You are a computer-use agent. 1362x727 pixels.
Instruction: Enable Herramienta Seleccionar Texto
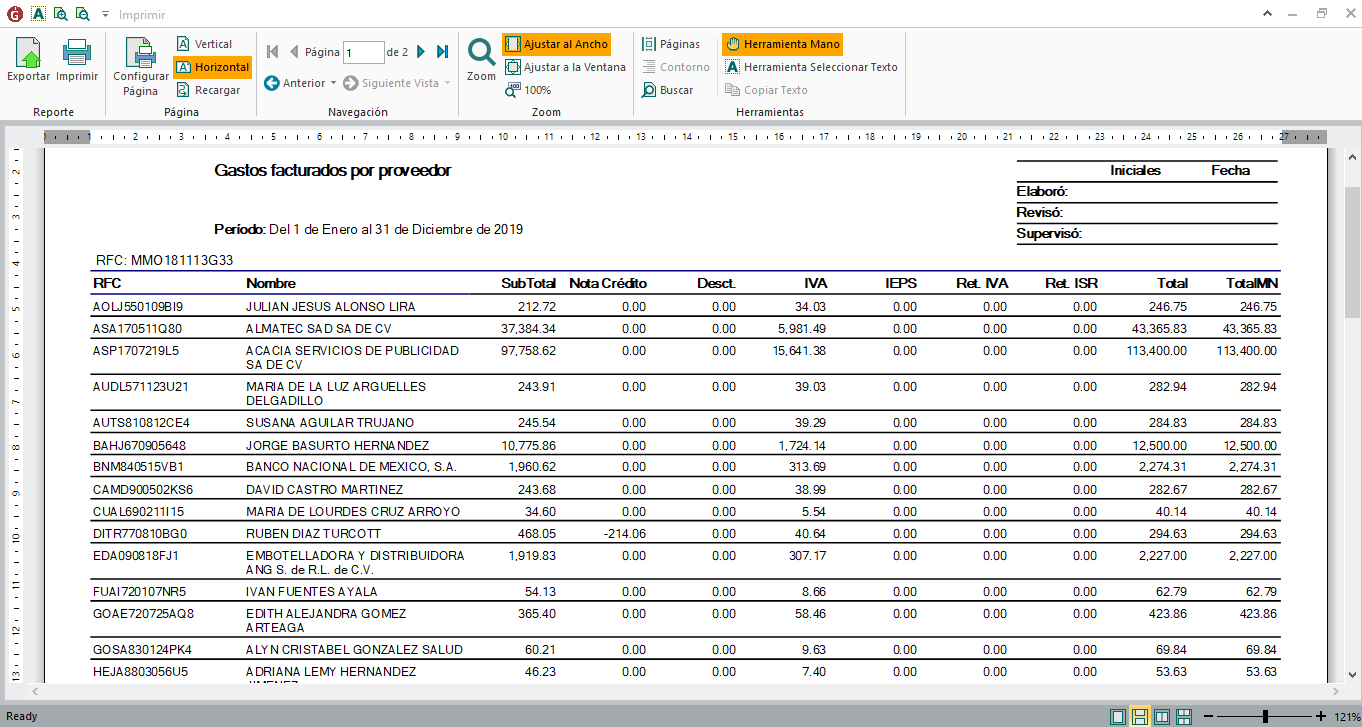click(x=811, y=67)
